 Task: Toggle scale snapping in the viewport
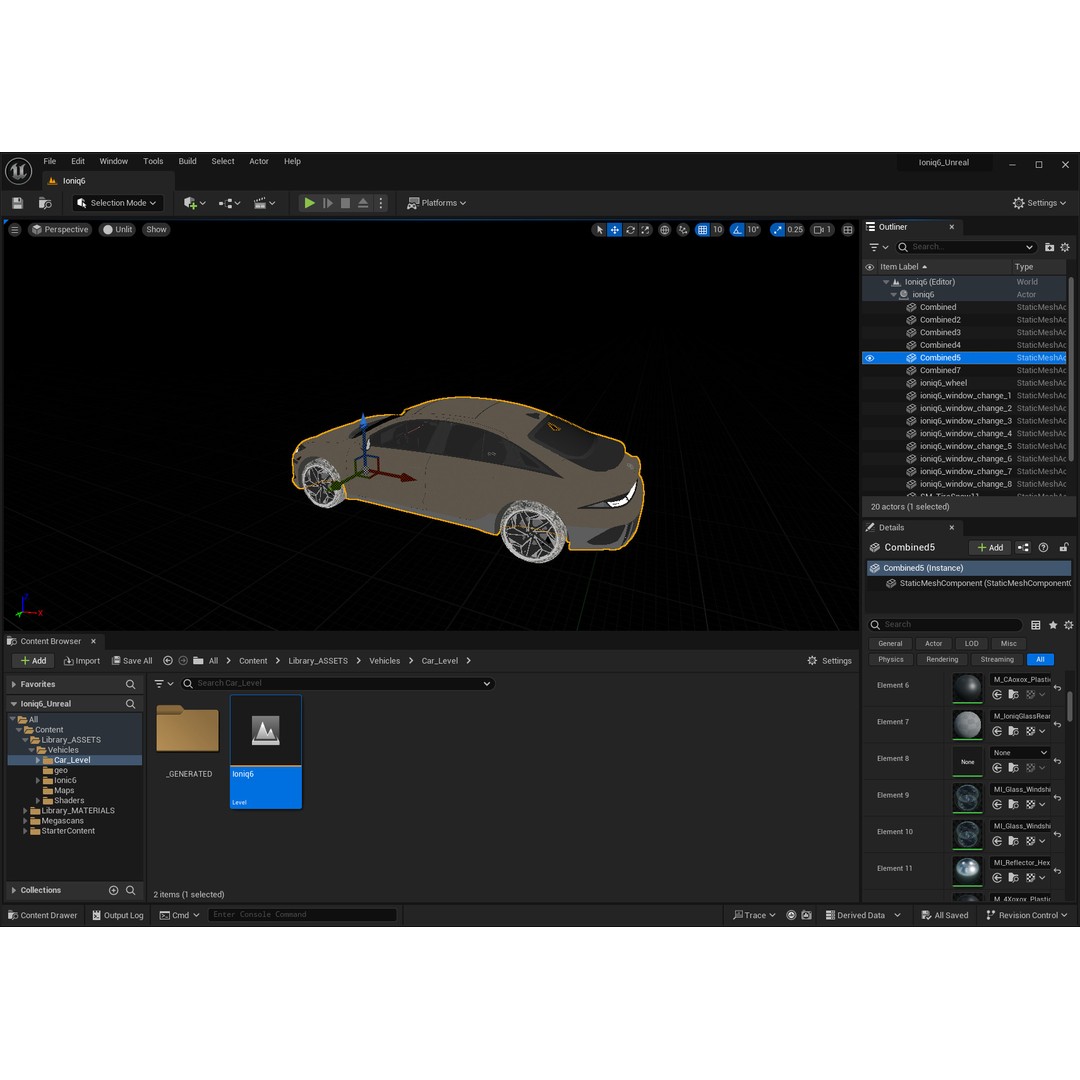pyautogui.click(x=777, y=229)
